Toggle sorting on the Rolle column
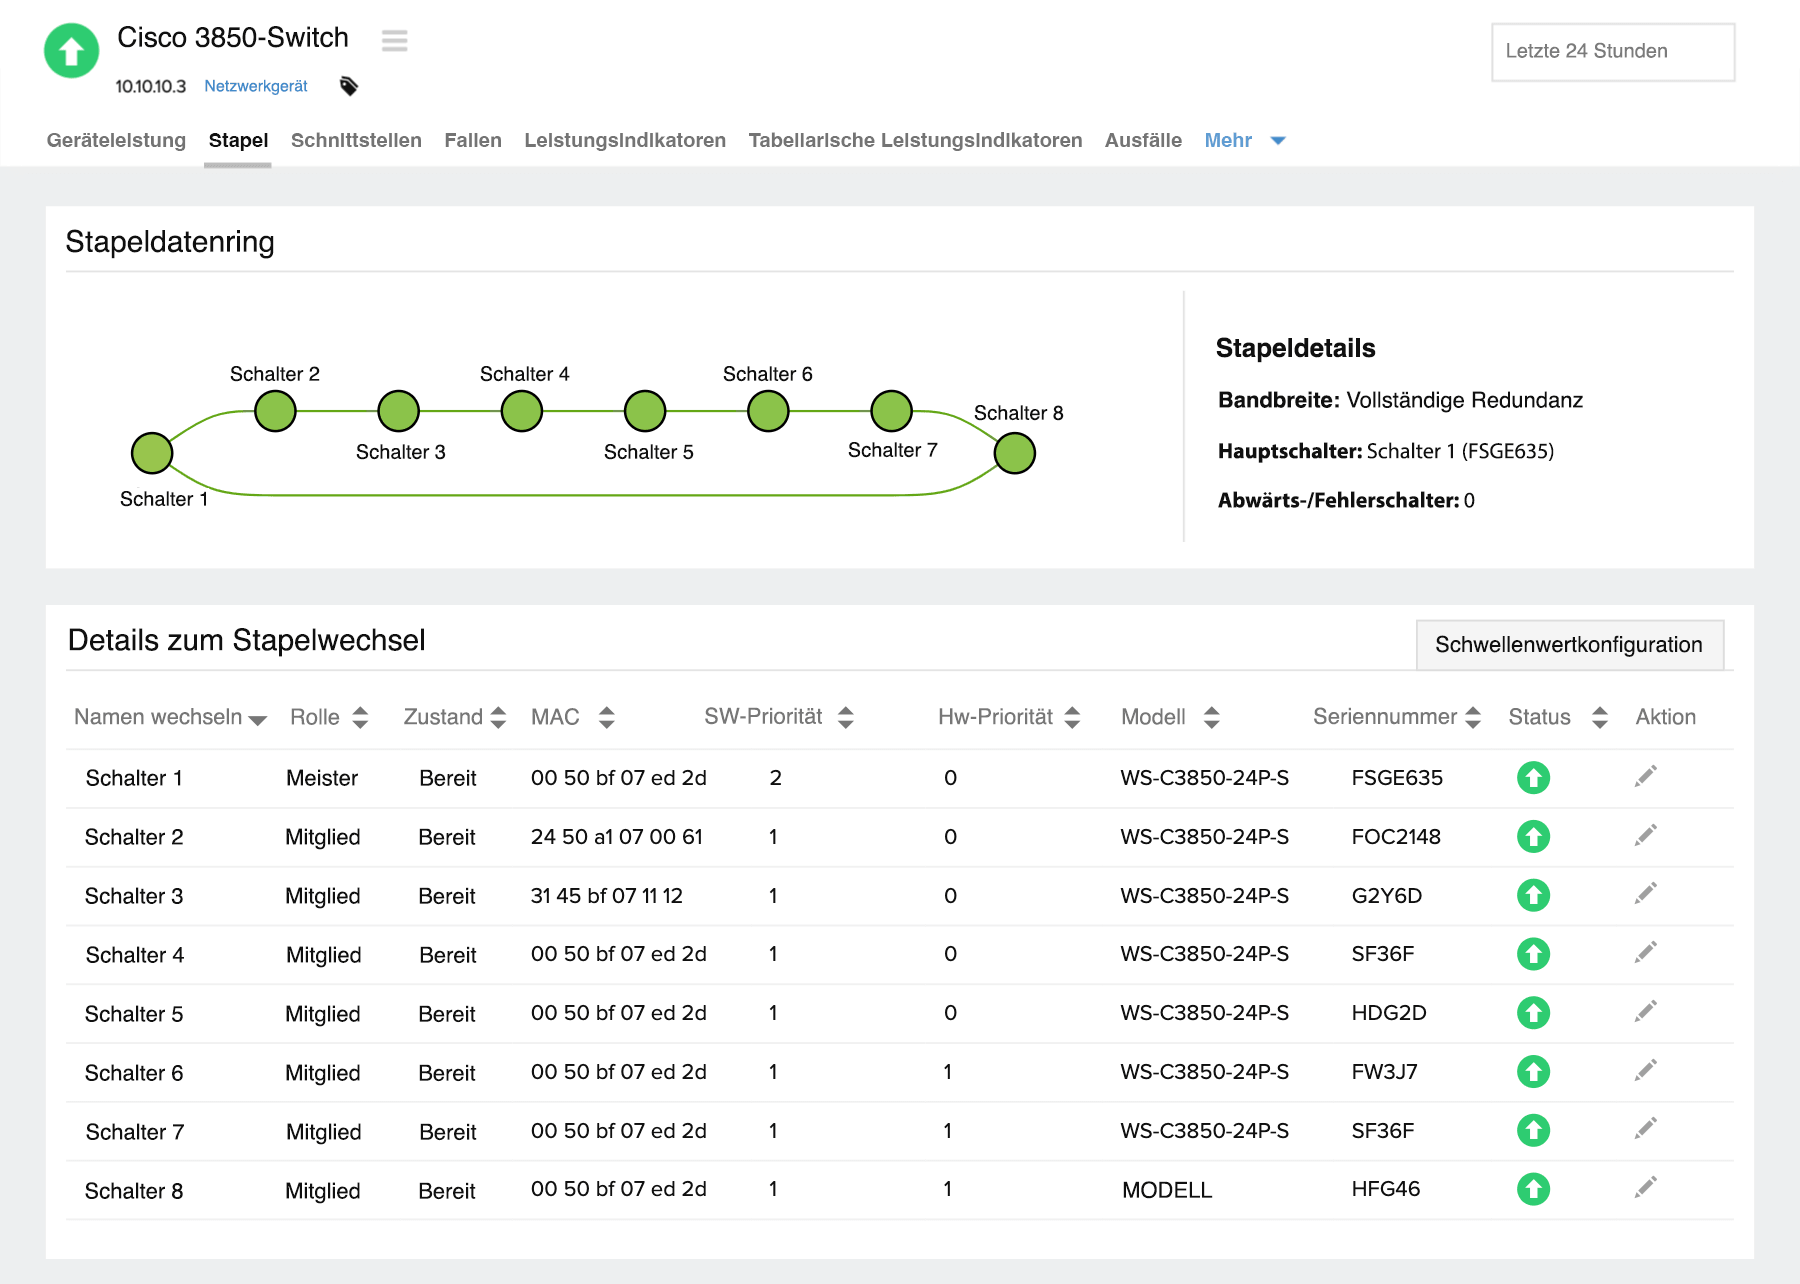 pyautogui.click(x=360, y=717)
